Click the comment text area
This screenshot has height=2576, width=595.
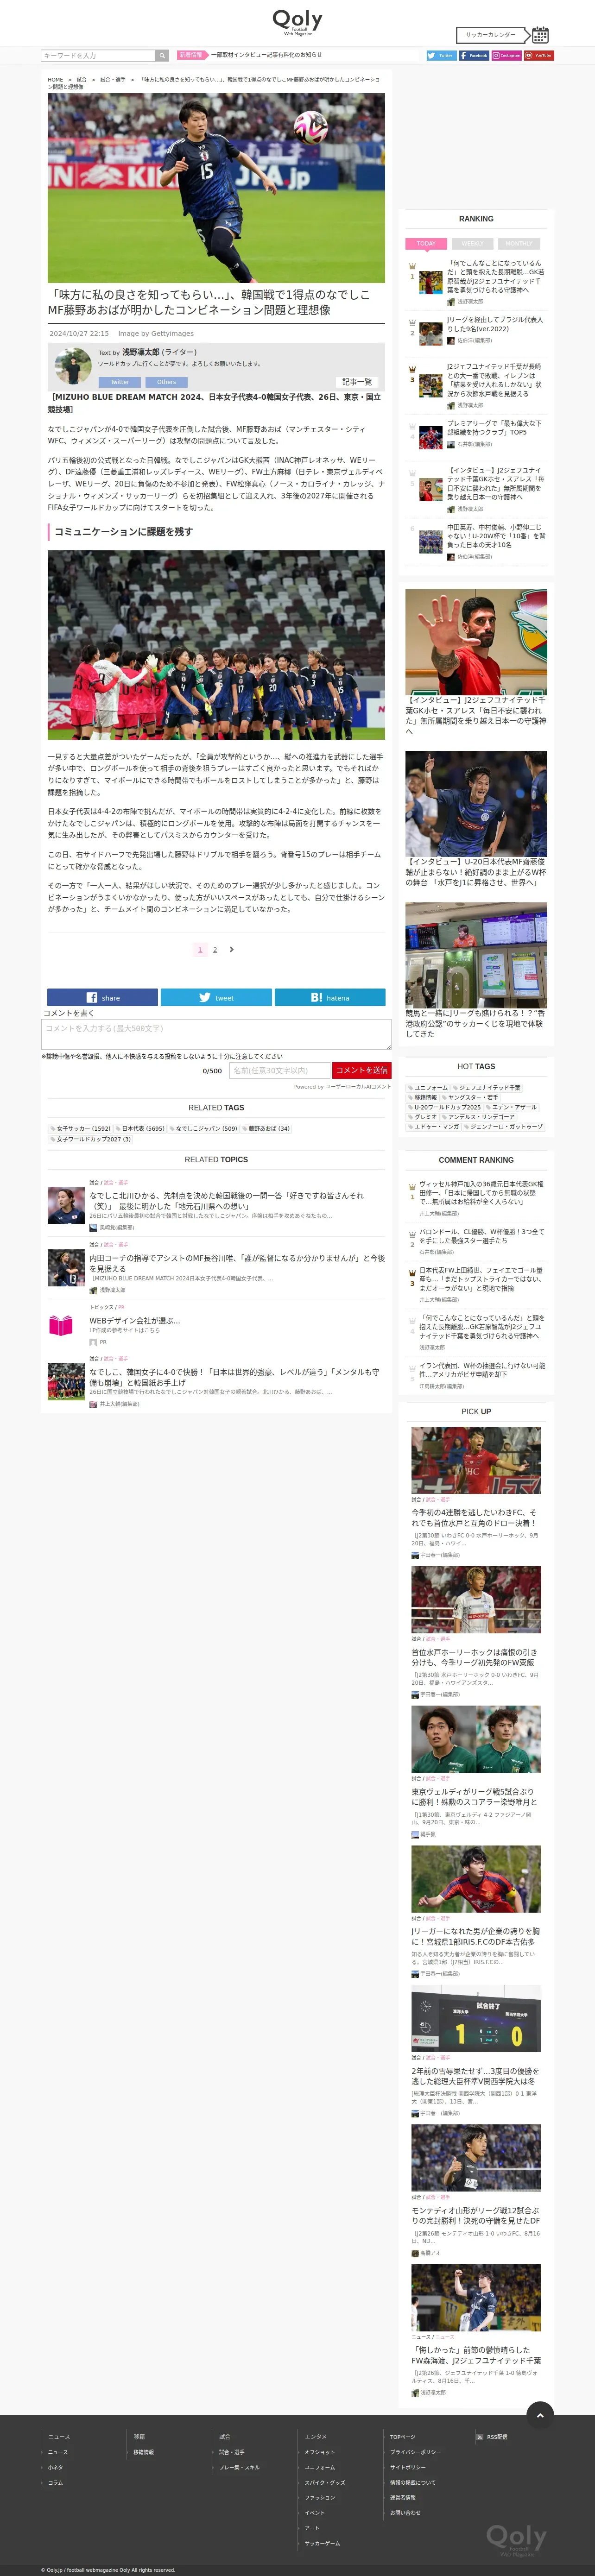(x=216, y=1034)
